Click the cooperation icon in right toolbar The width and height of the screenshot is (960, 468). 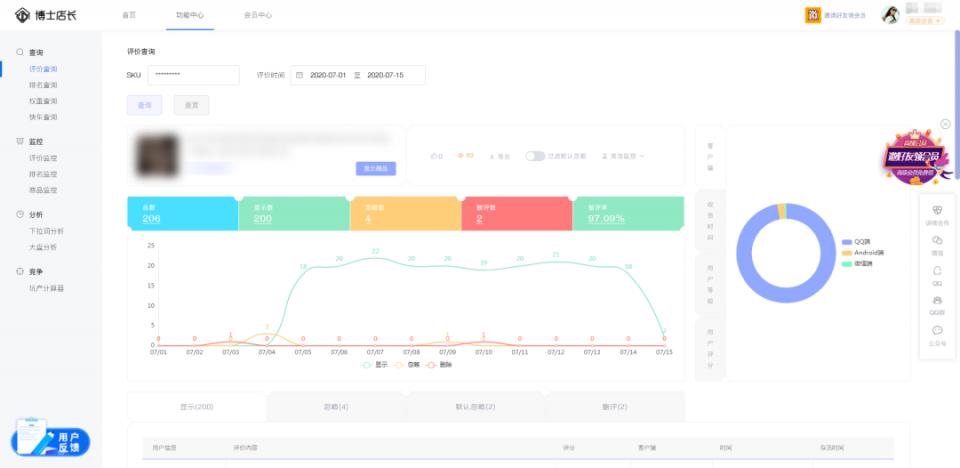click(x=937, y=210)
